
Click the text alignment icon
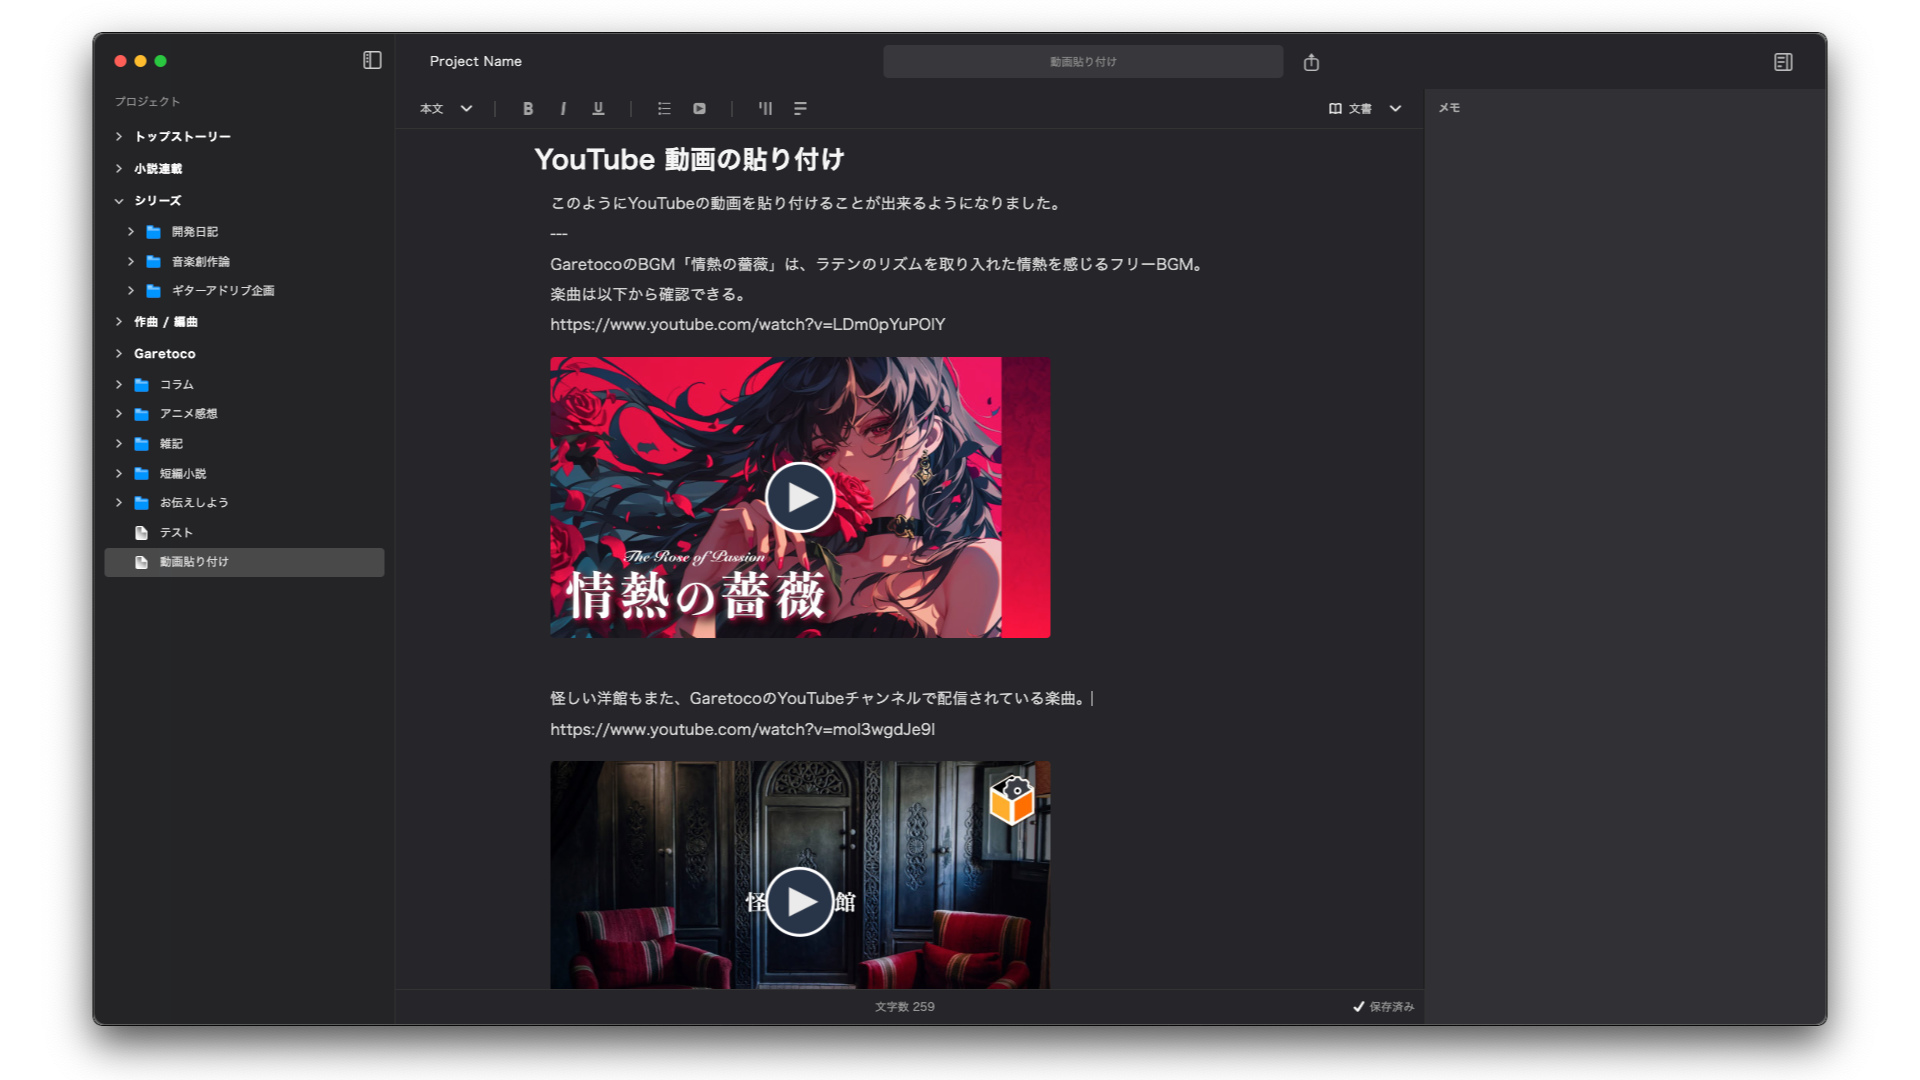800,108
